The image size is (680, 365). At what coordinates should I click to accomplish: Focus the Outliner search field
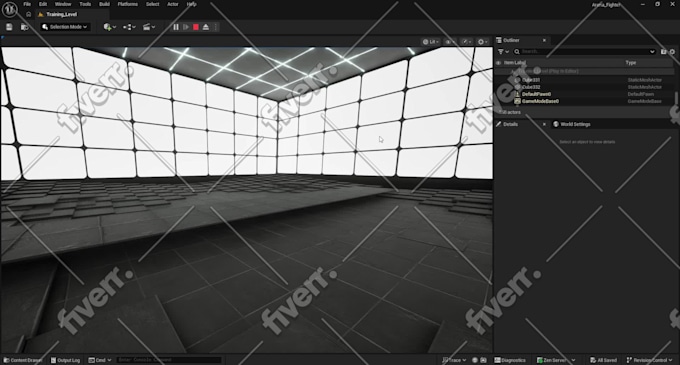584,52
